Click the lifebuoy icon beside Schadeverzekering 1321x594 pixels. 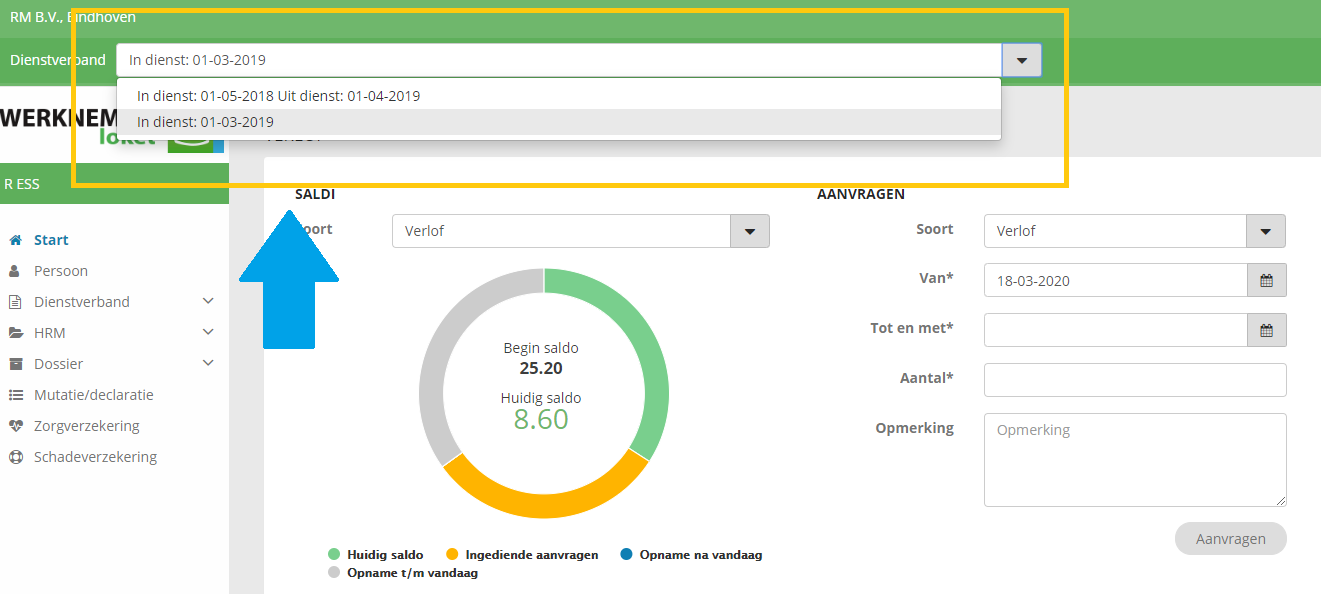coord(15,457)
